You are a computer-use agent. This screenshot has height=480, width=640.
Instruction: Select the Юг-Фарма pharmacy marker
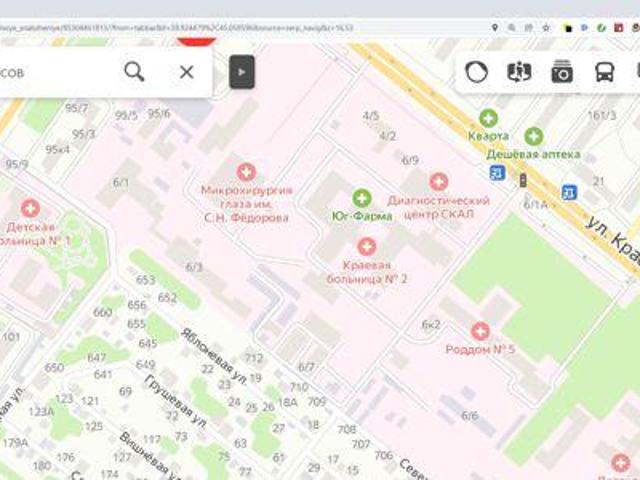[362, 198]
